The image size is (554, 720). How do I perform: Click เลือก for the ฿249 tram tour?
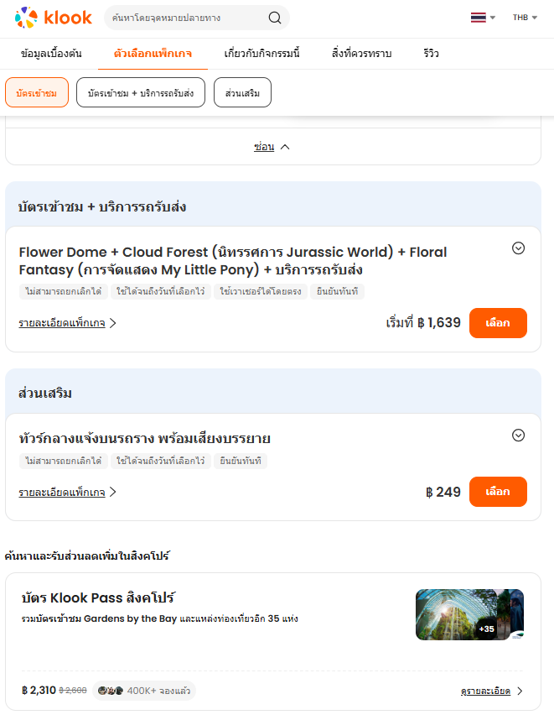coord(498,491)
